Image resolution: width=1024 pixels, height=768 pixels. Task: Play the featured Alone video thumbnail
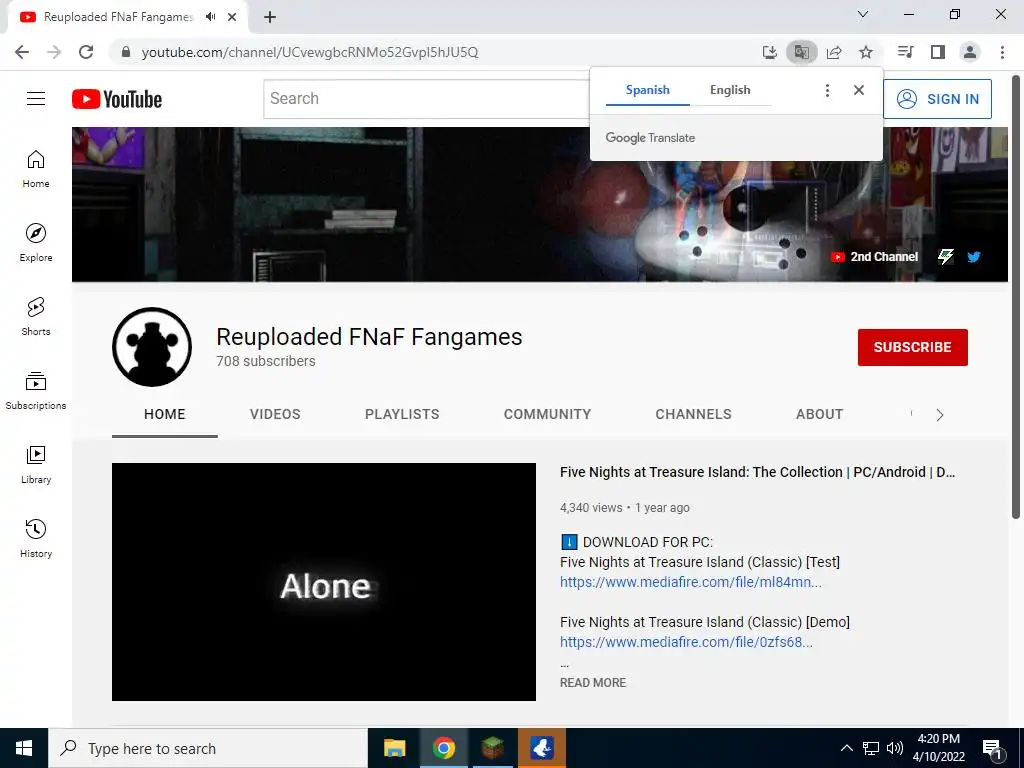324,582
